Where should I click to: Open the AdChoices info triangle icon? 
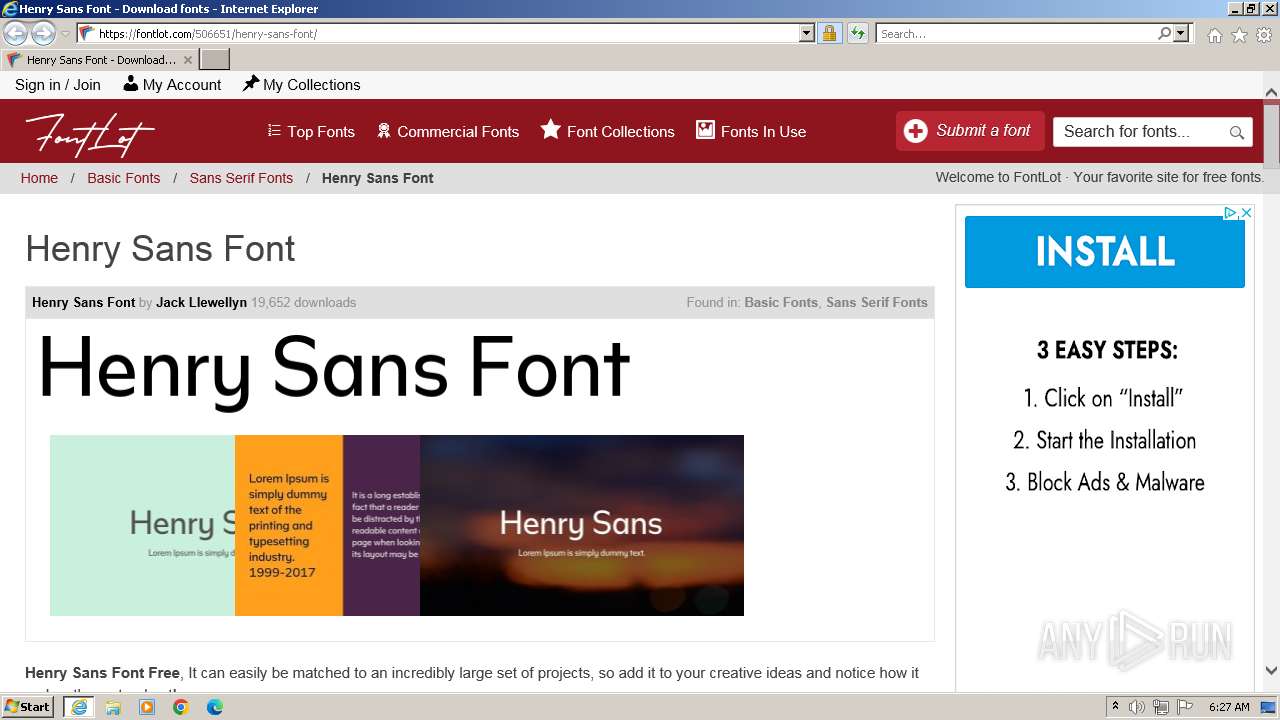(1231, 213)
